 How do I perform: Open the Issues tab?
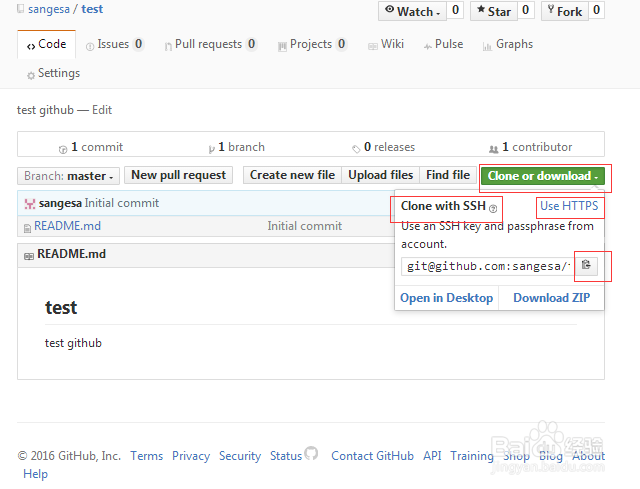[115, 44]
